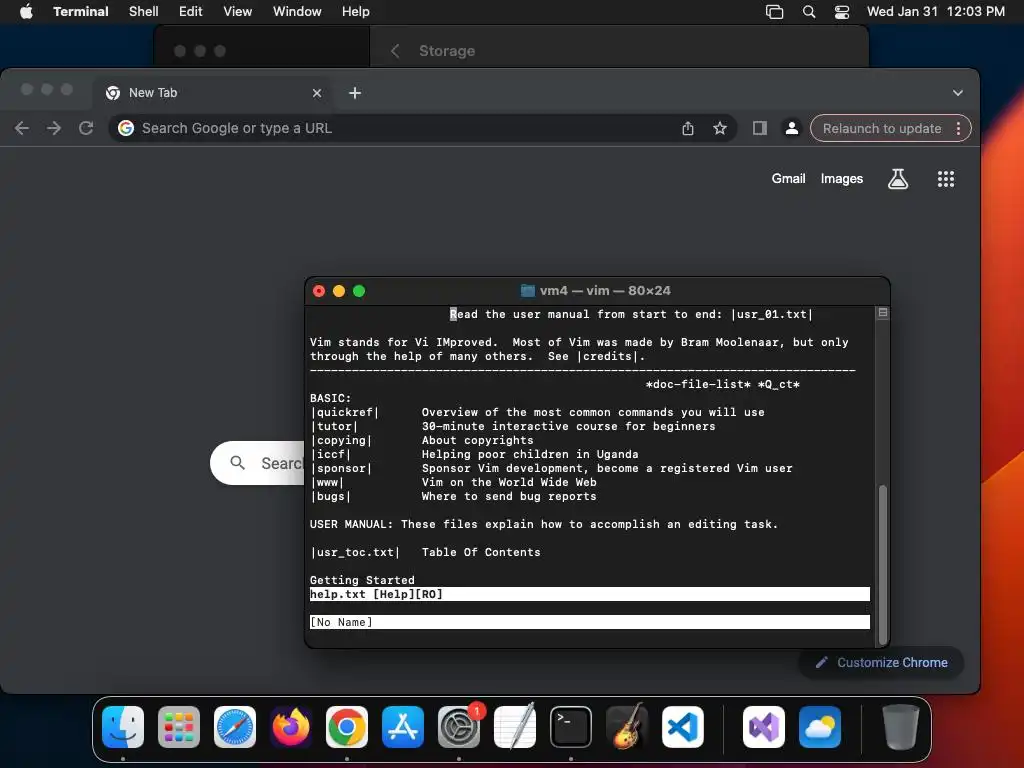
Task: Add a new Chrome tab
Action: (355, 93)
